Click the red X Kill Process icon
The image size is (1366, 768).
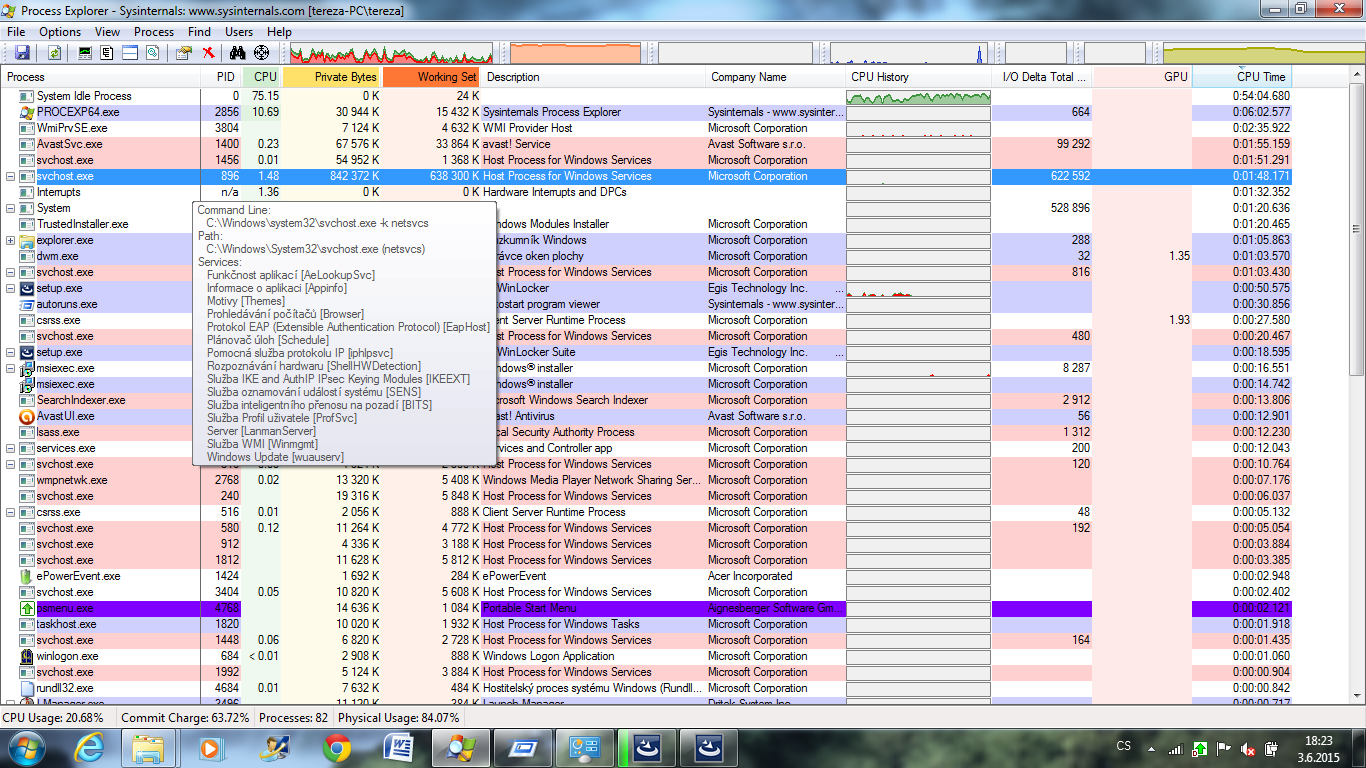point(208,53)
